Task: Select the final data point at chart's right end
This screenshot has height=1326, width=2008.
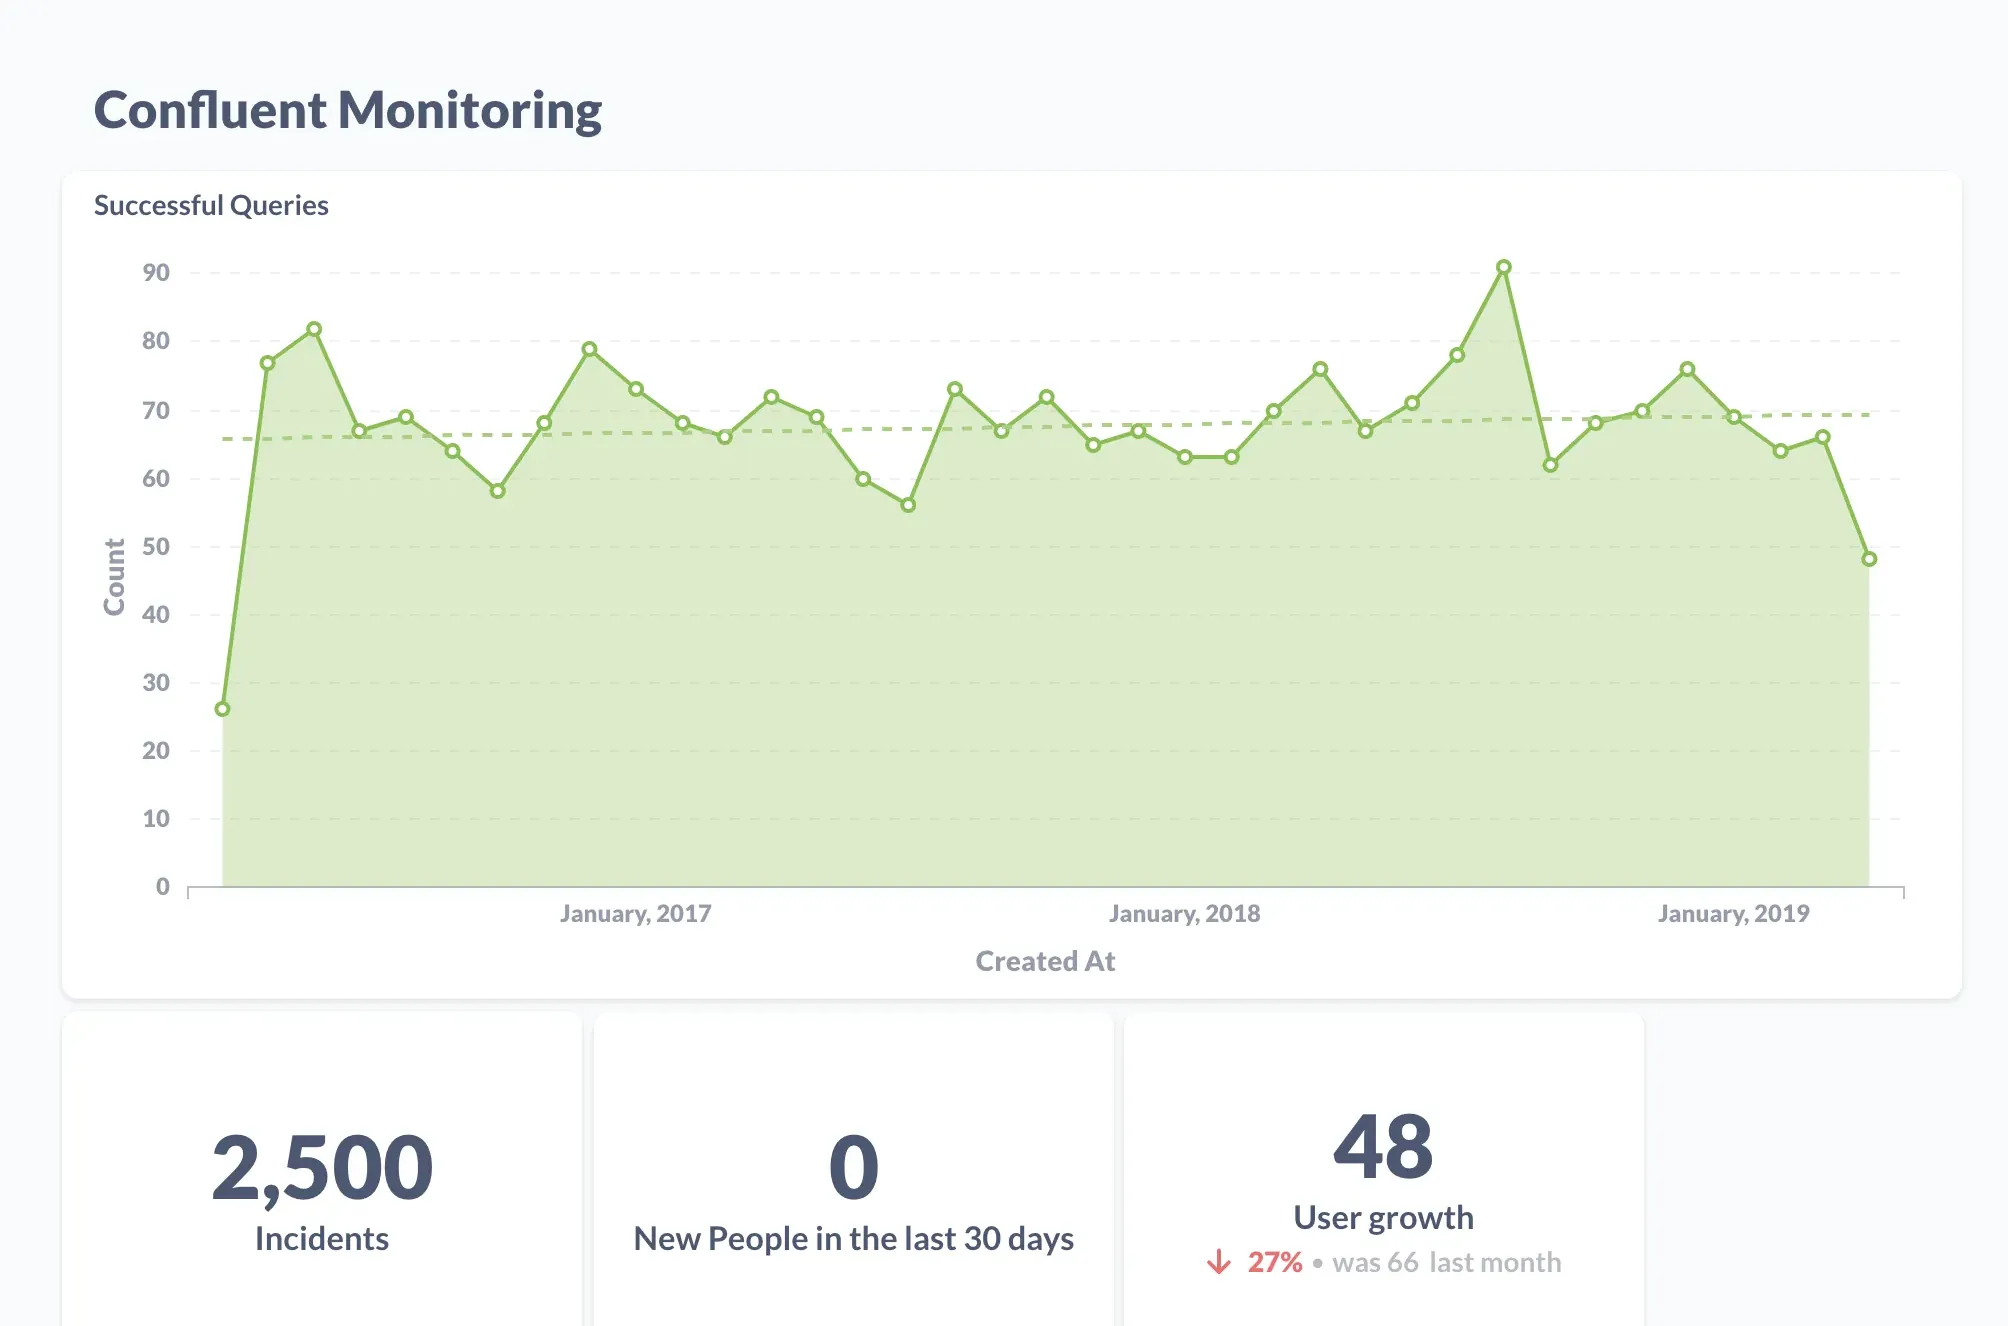Action: [x=1869, y=559]
